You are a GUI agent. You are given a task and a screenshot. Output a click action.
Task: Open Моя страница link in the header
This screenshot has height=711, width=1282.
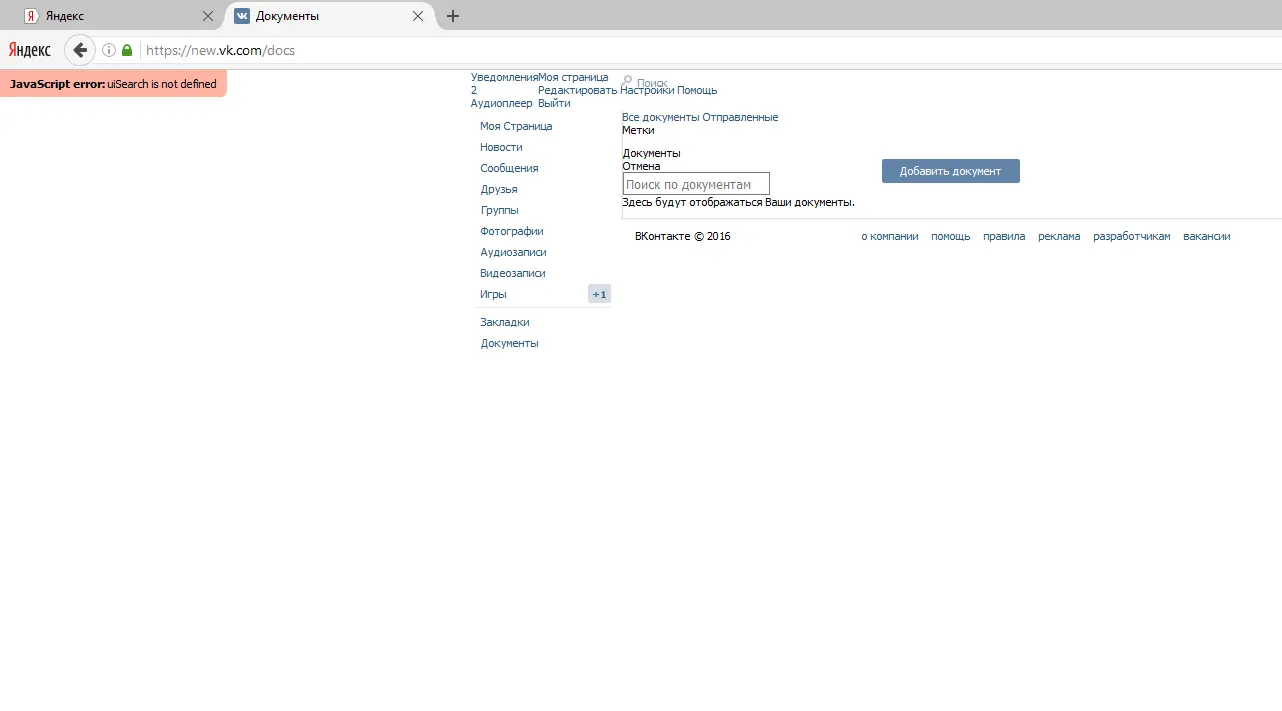[x=573, y=77]
